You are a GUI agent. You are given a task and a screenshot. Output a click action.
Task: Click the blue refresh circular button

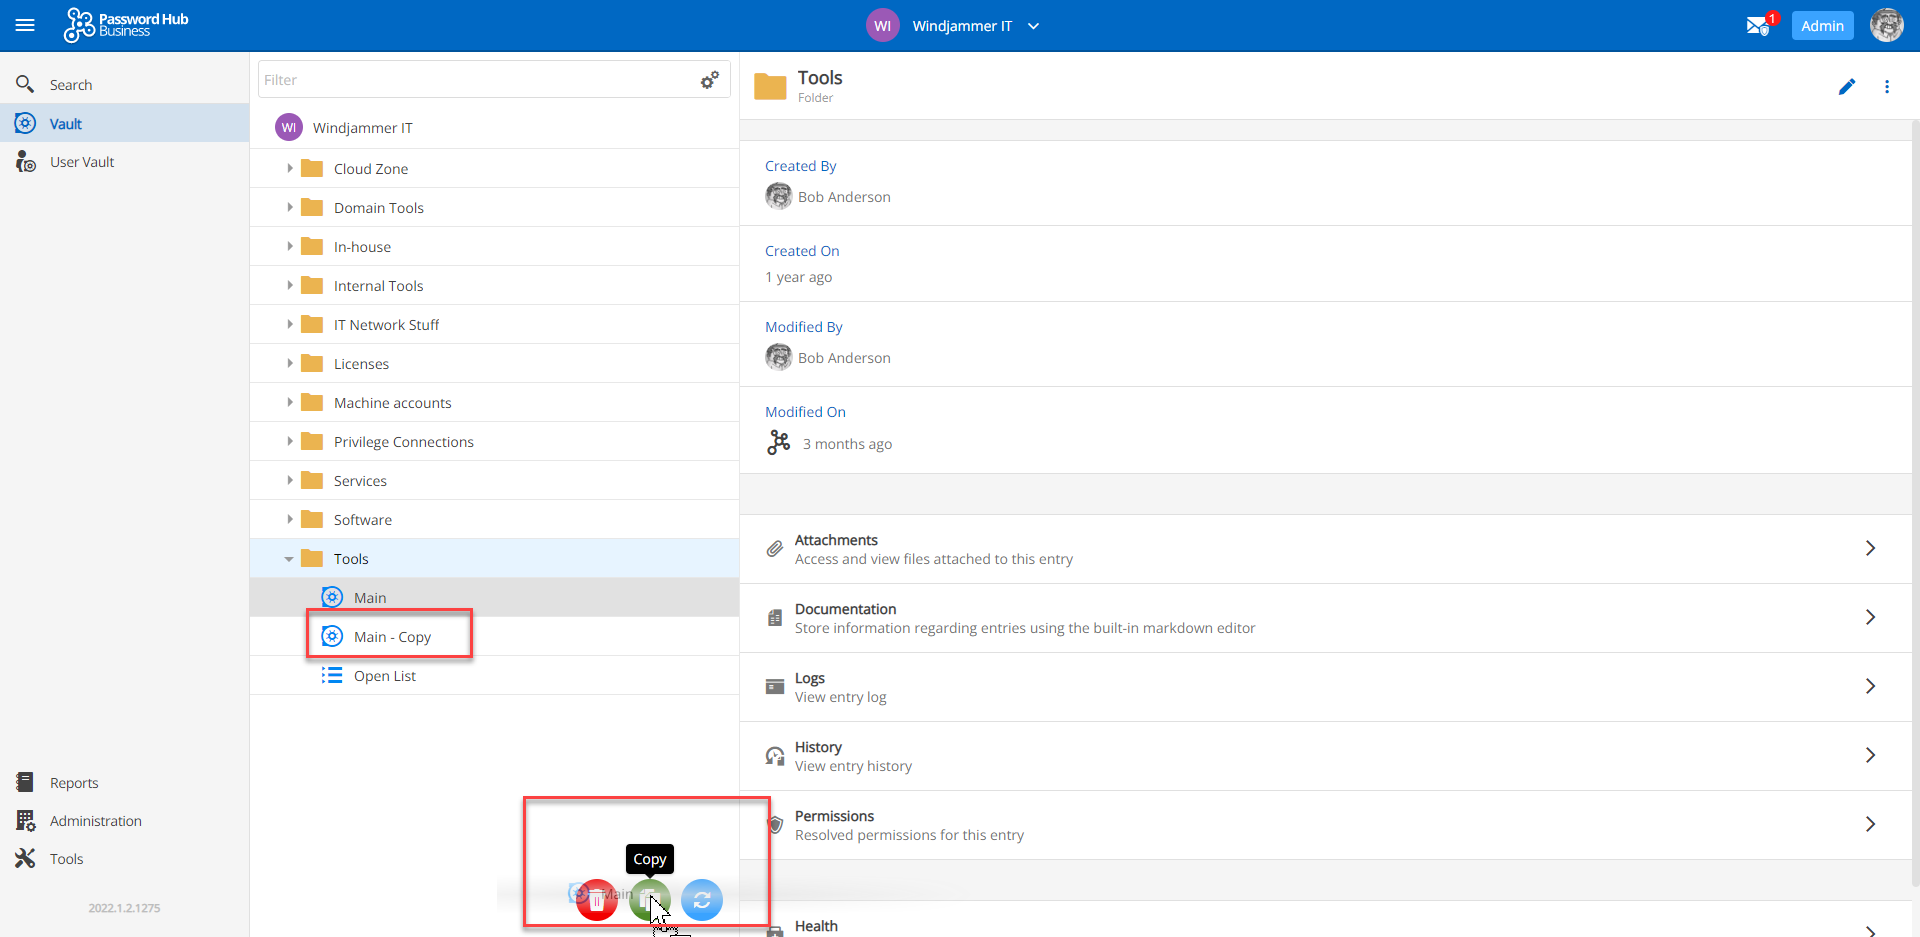coord(702,900)
